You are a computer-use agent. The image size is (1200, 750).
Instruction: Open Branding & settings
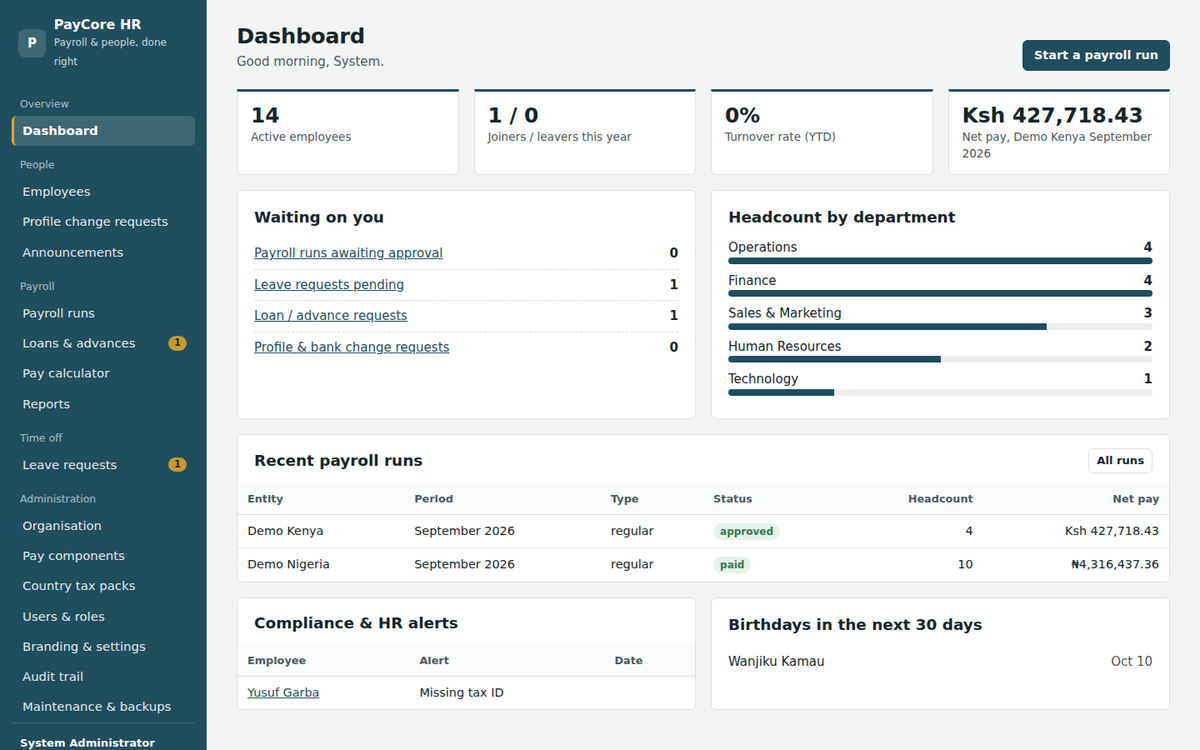pos(103,647)
